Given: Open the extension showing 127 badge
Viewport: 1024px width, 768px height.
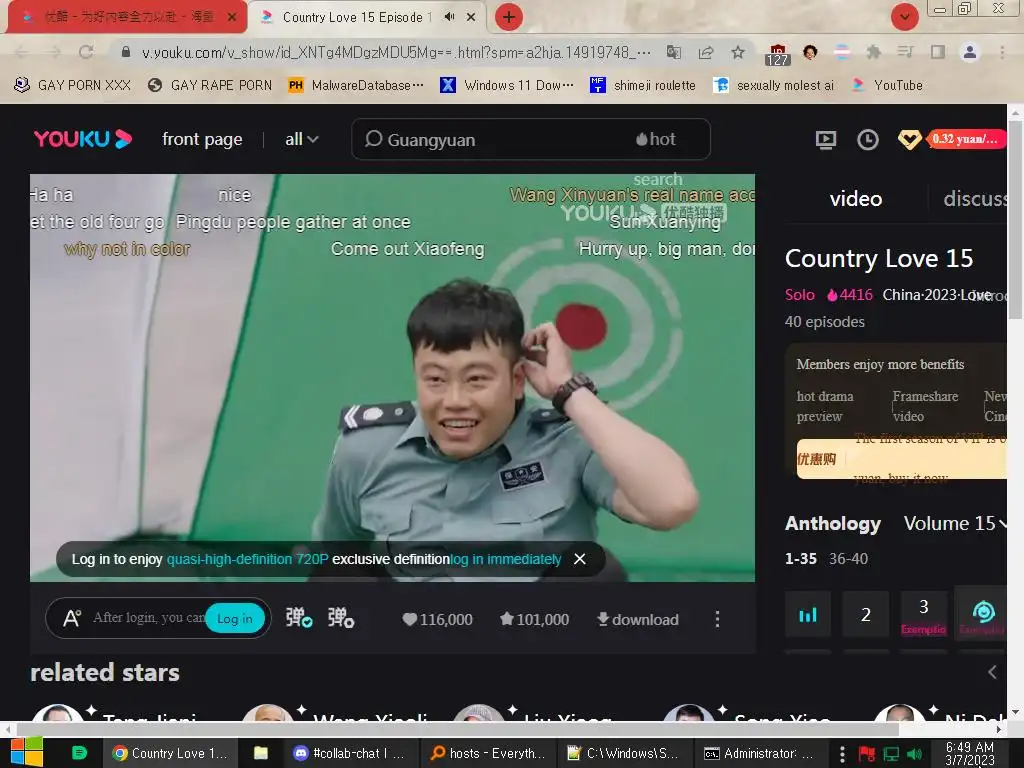Looking at the screenshot, I should point(777,54).
